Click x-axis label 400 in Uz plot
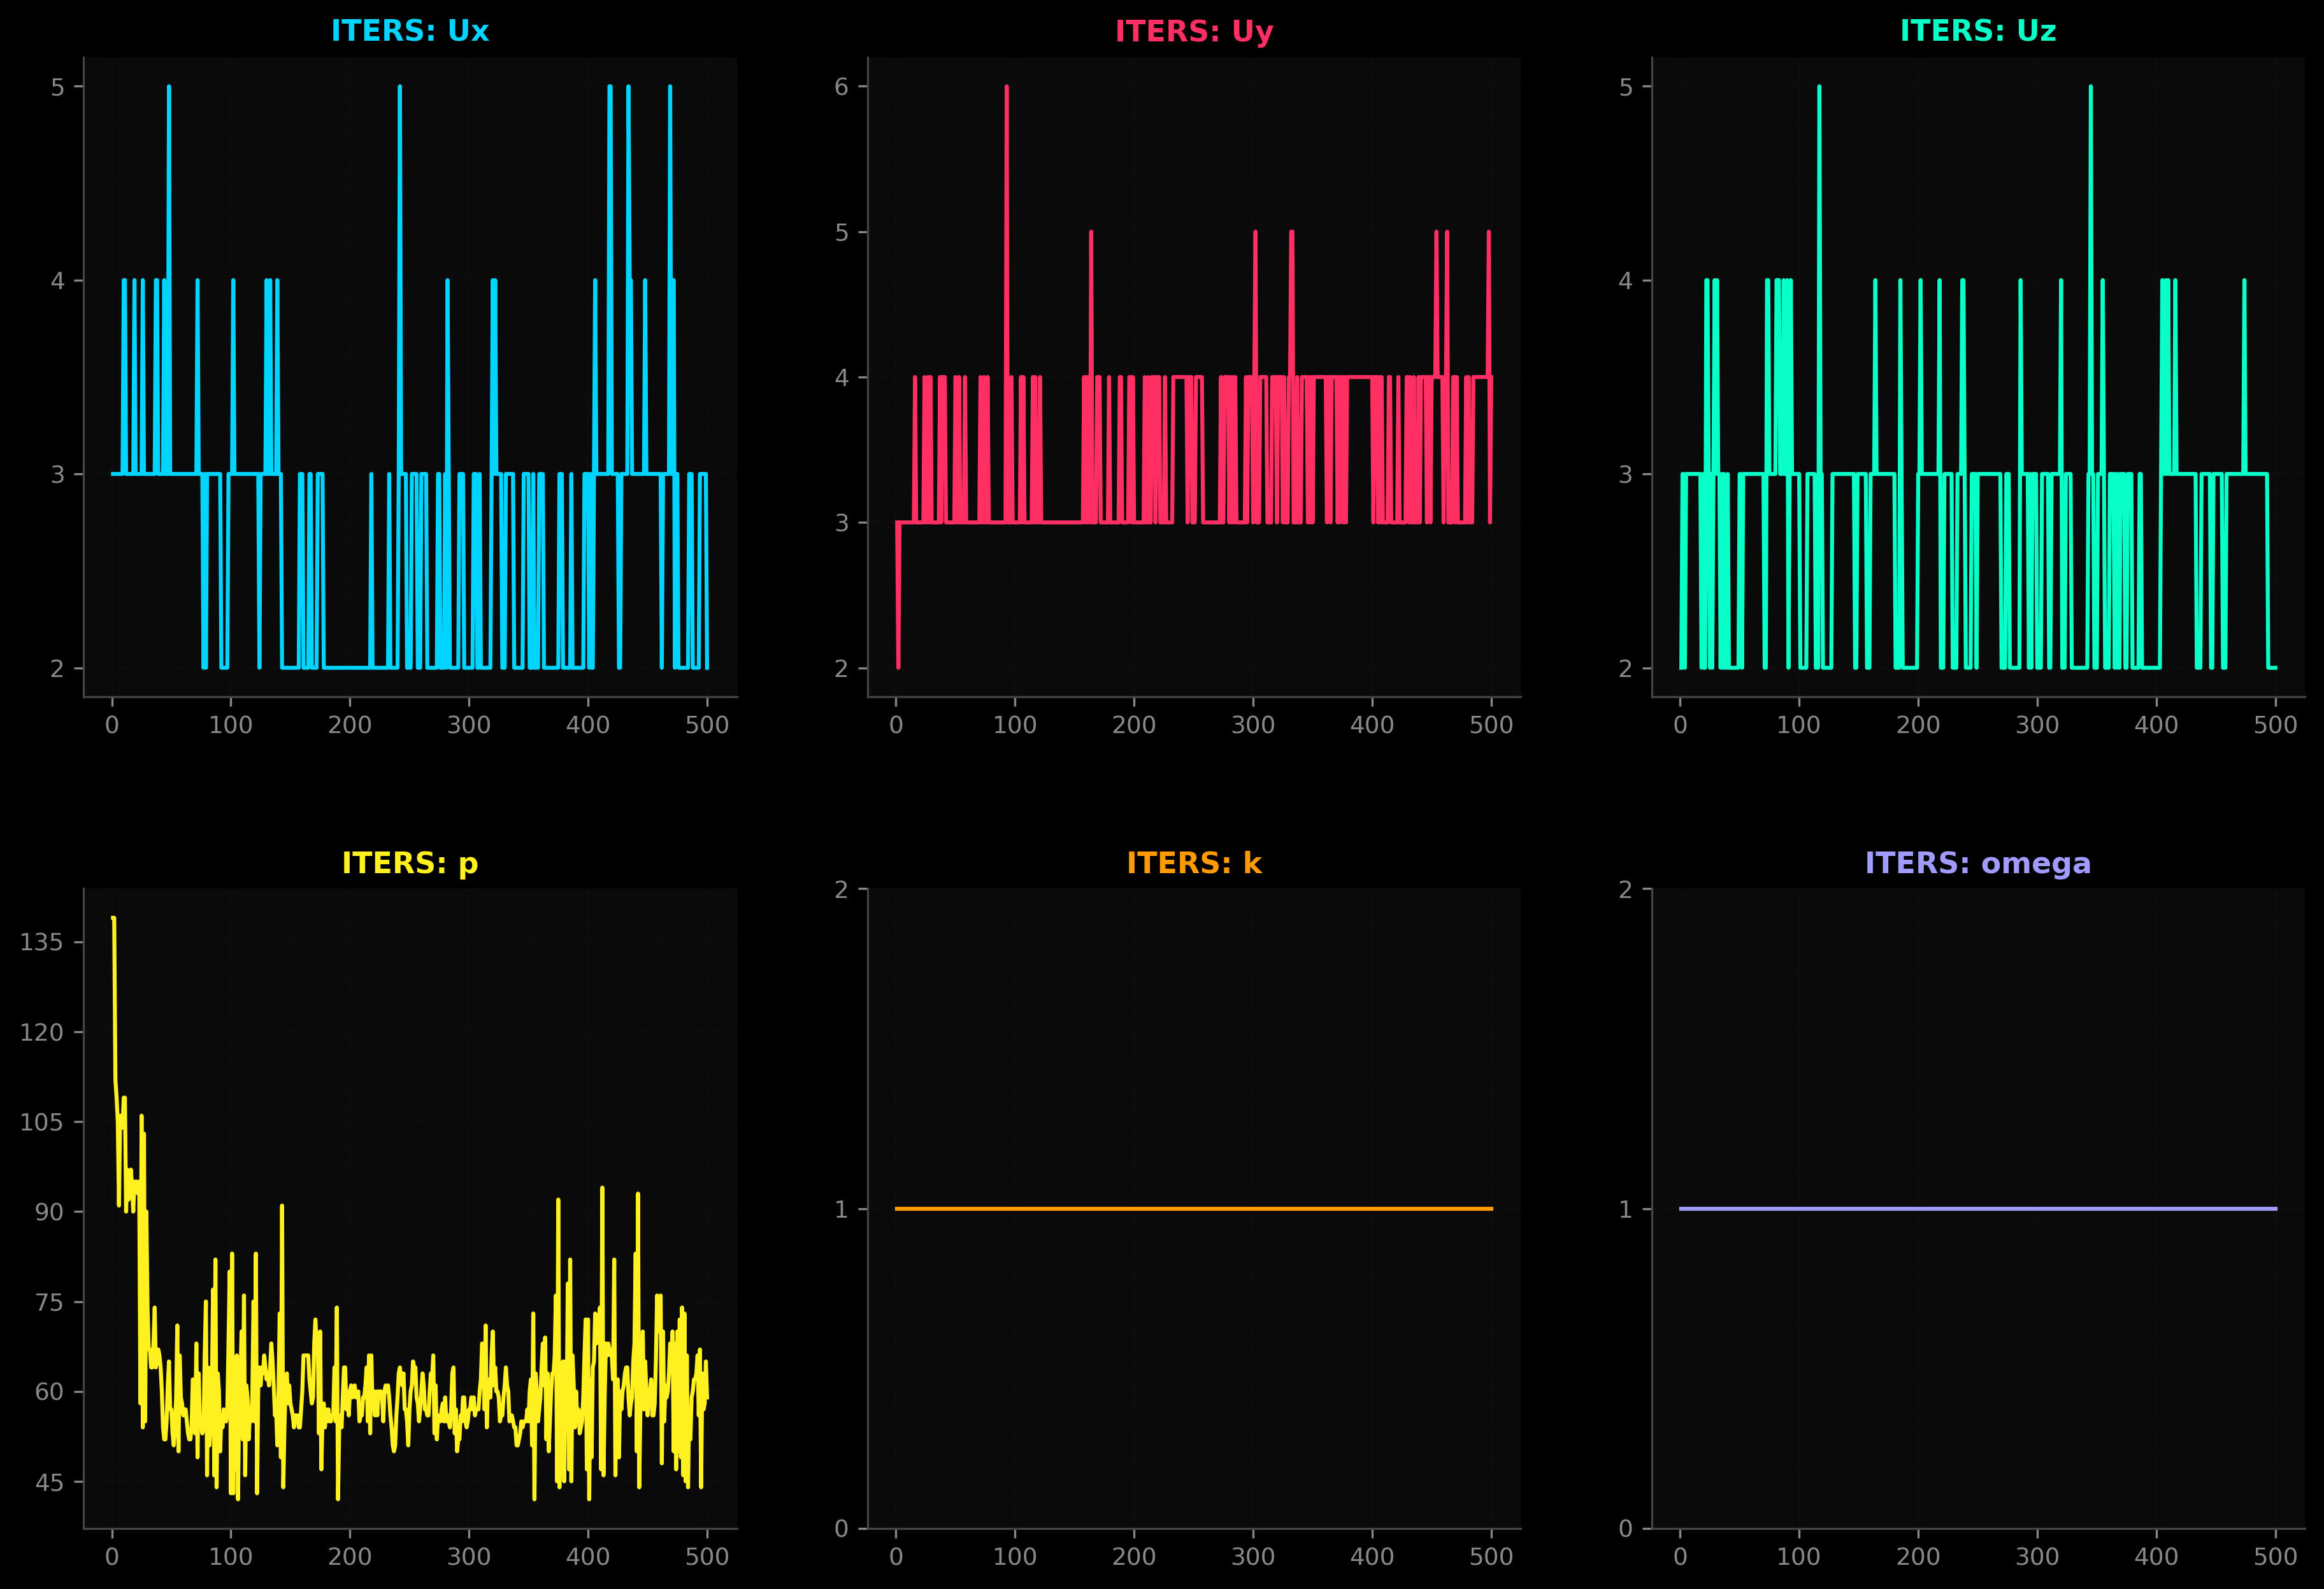Screen dimensions: 2324x1589 tap(2156, 725)
